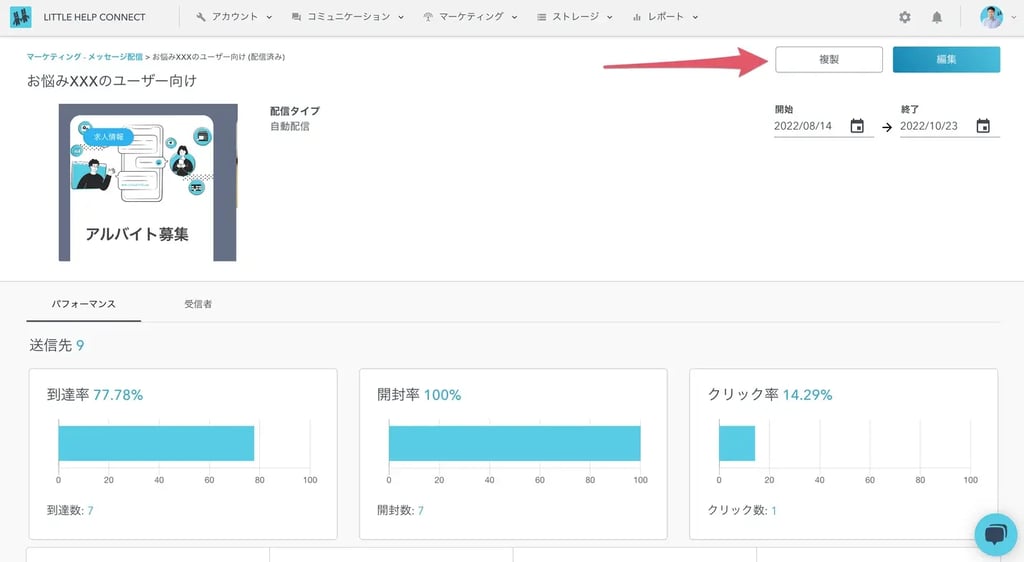Open the notifications bell icon
This screenshot has height=562, width=1024.
click(x=937, y=17)
